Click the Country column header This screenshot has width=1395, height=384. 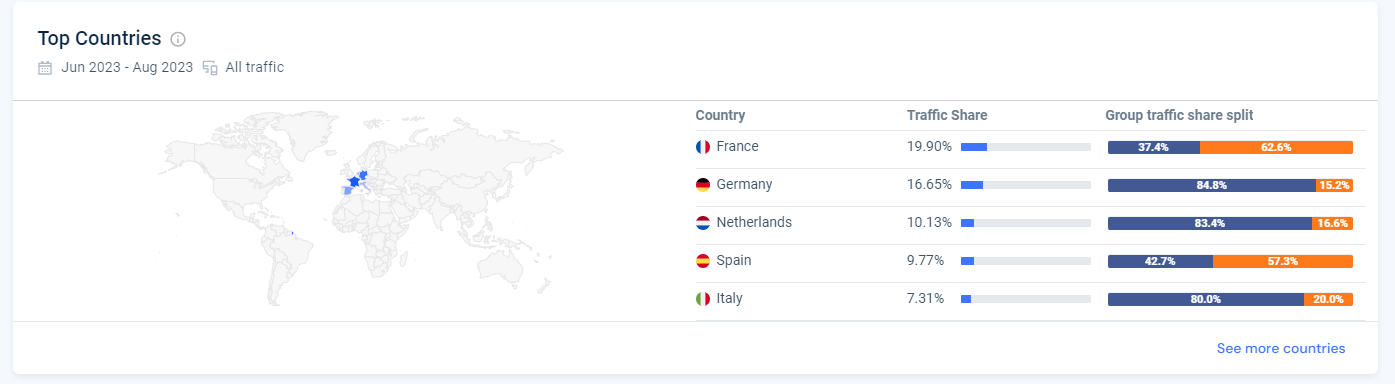pyautogui.click(x=720, y=115)
